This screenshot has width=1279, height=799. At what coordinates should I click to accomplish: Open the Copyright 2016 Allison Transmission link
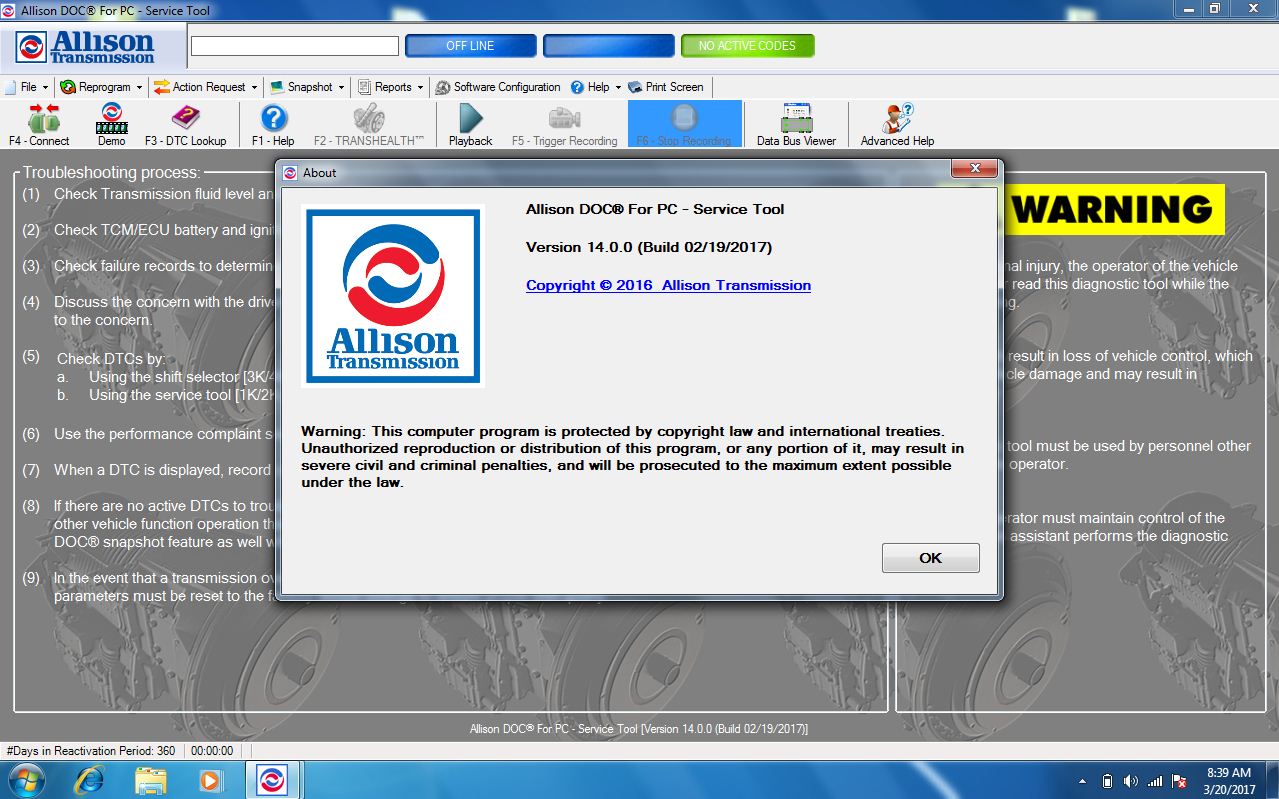pyautogui.click(x=668, y=285)
